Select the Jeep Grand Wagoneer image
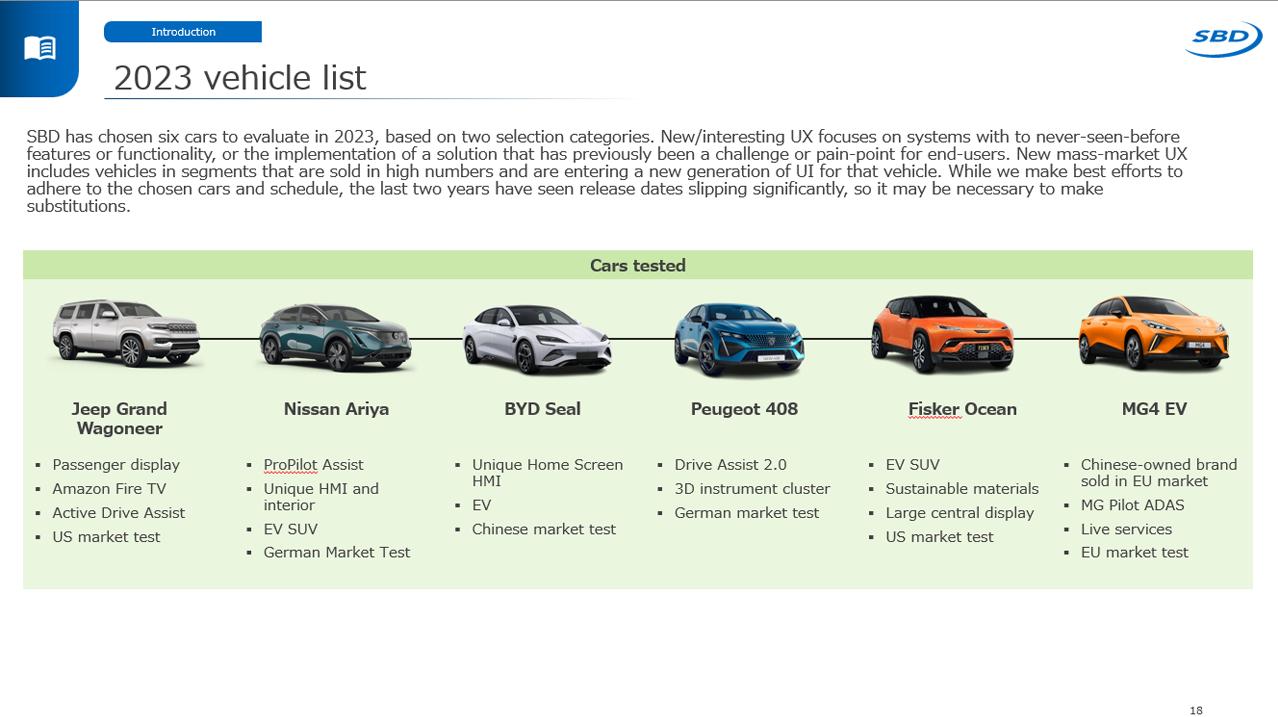 (127, 332)
